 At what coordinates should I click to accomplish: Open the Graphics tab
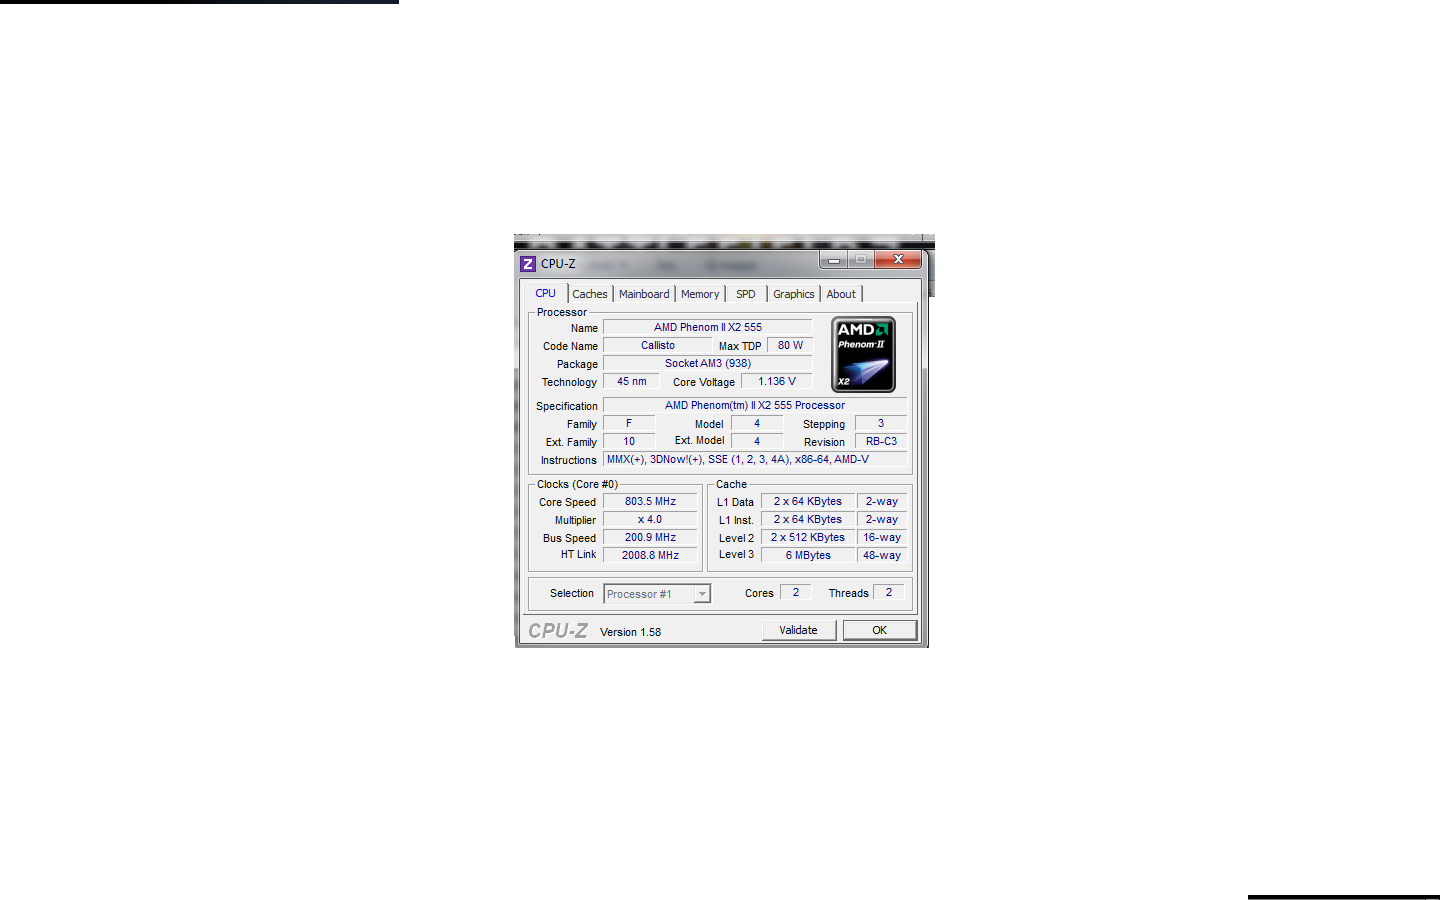[x=794, y=294]
